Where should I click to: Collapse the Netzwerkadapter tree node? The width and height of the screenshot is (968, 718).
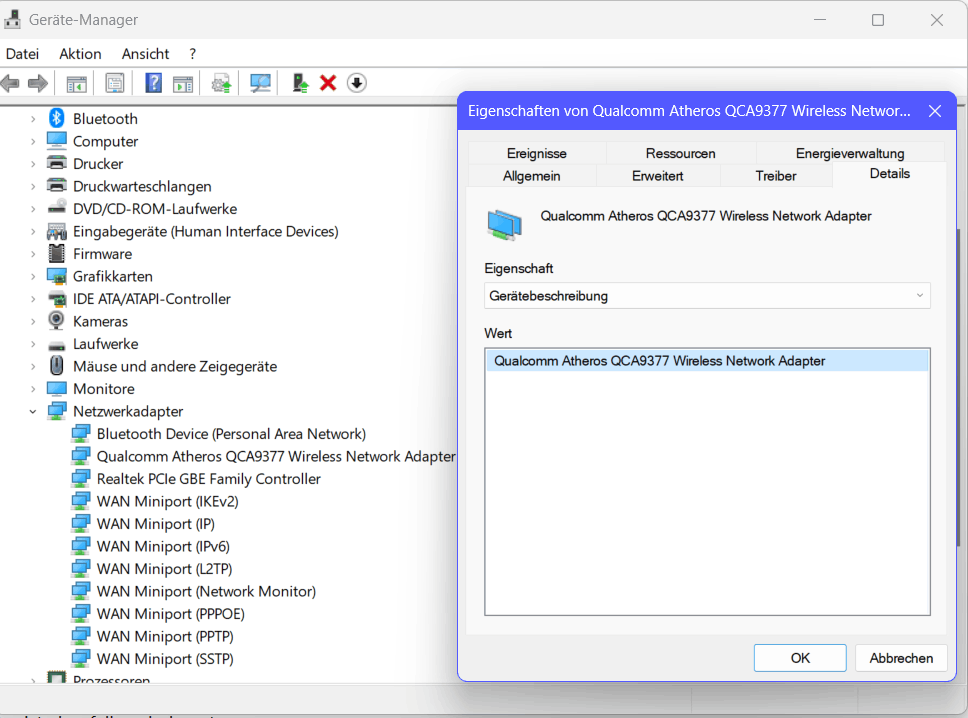pyautogui.click(x=33, y=411)
